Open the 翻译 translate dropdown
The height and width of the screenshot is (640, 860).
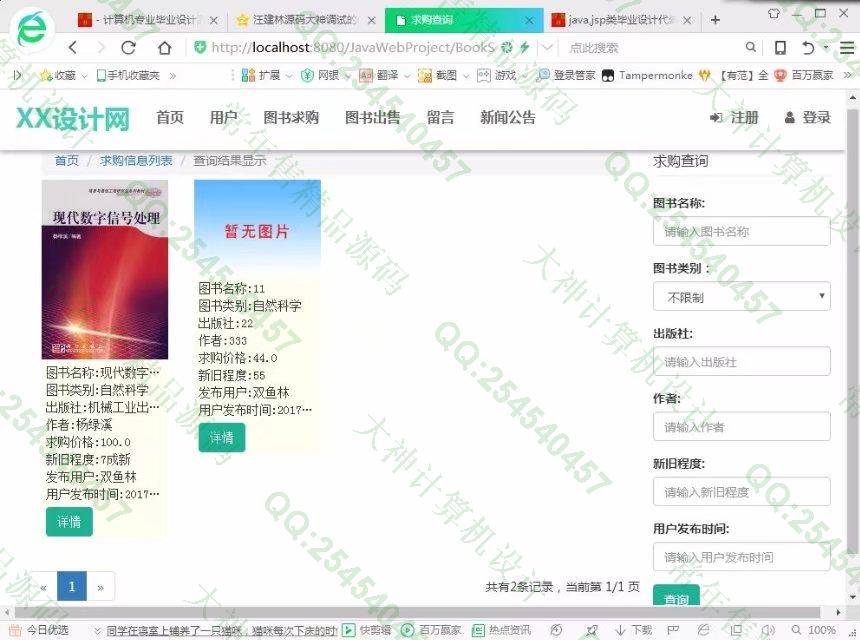[x=380, y=75]
